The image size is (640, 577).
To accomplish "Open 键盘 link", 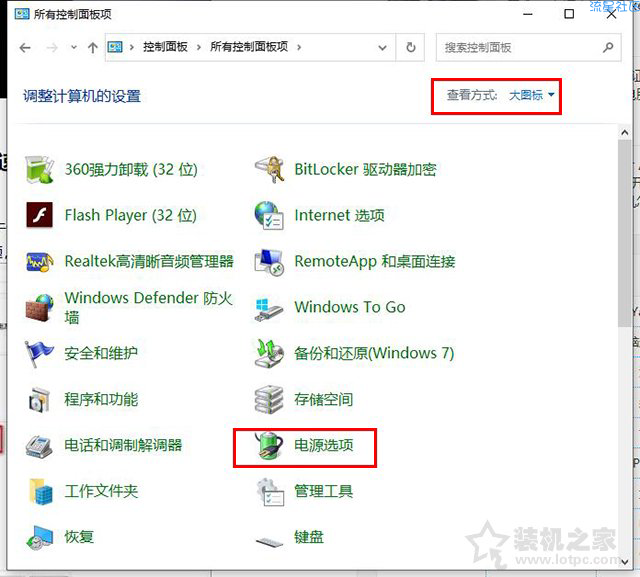I will click(309, 537).
